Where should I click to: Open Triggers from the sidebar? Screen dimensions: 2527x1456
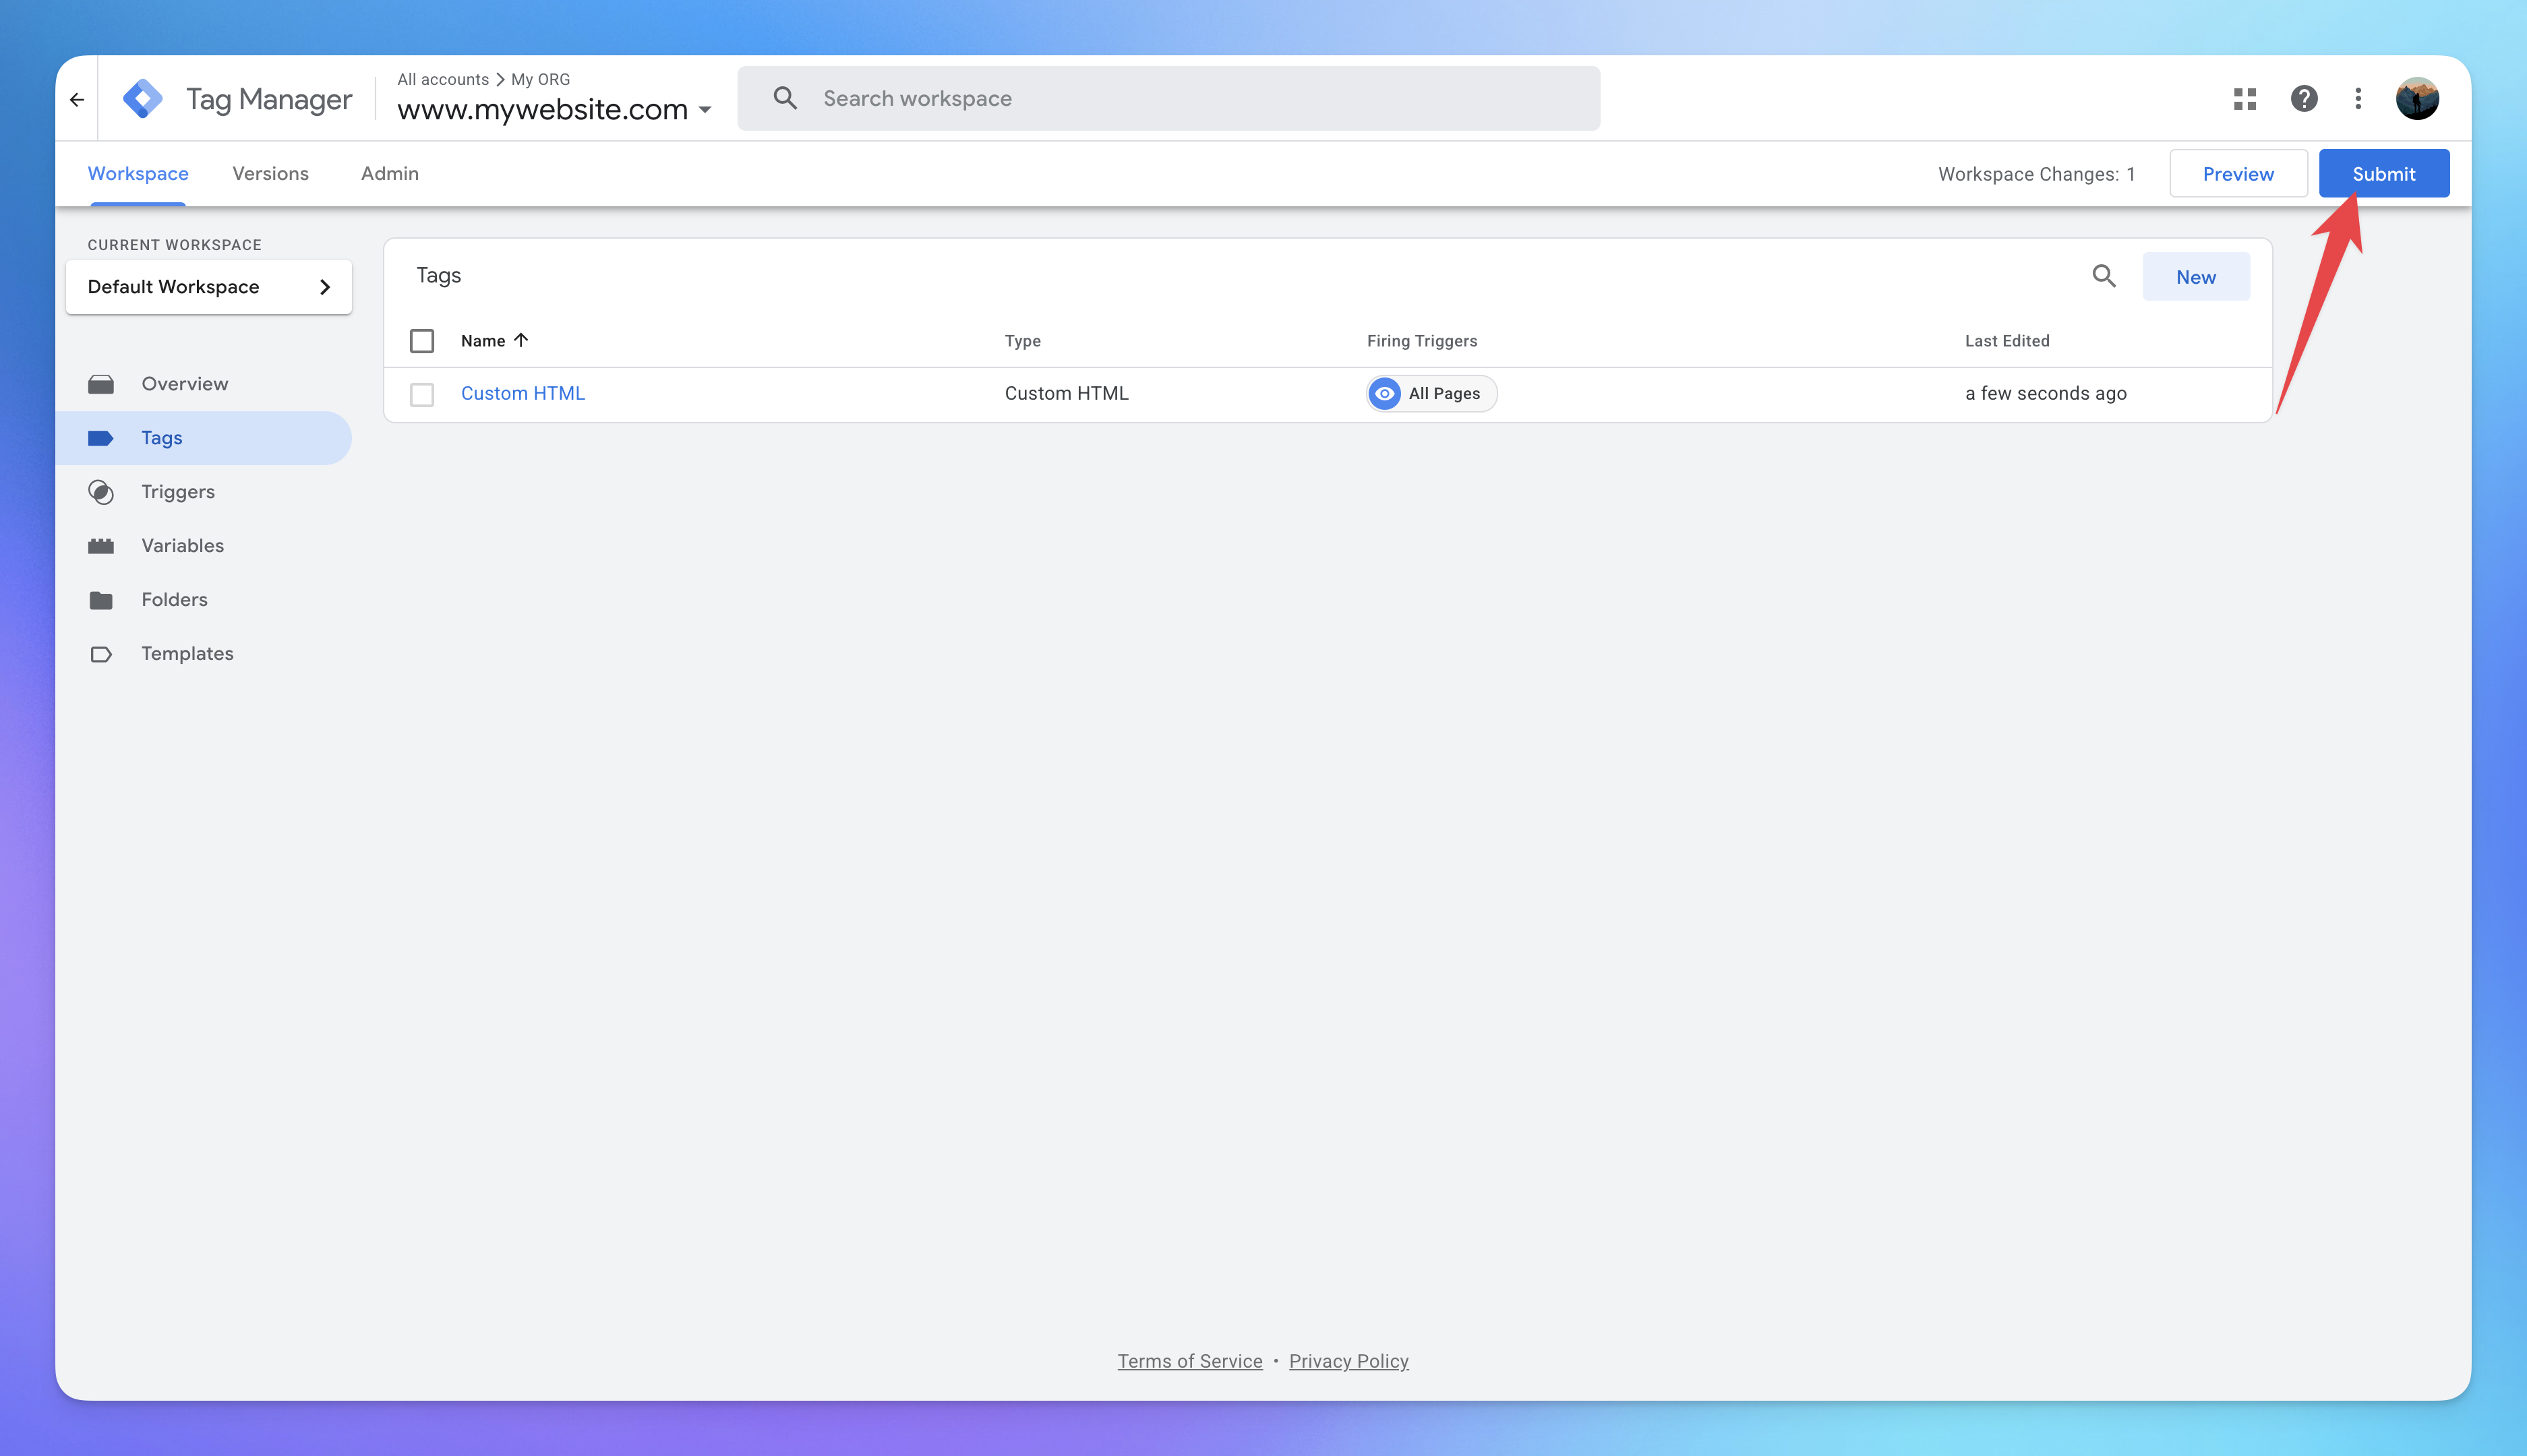pos(178,492)
